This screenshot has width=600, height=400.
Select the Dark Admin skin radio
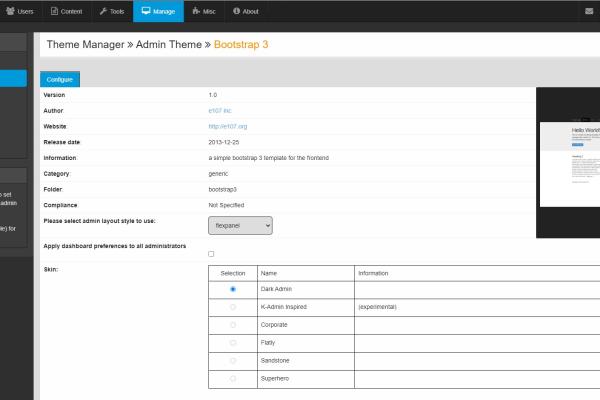pyautogui.click(x=233, y=289)
